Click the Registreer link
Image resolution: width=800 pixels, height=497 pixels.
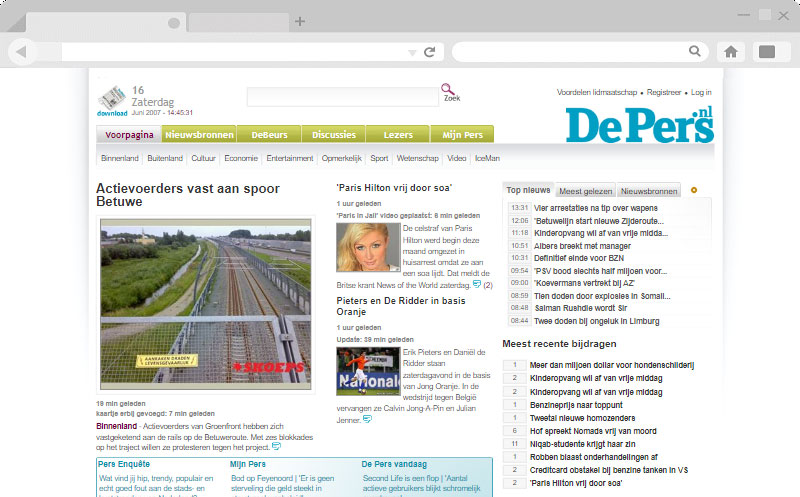[x=664, y=92]
